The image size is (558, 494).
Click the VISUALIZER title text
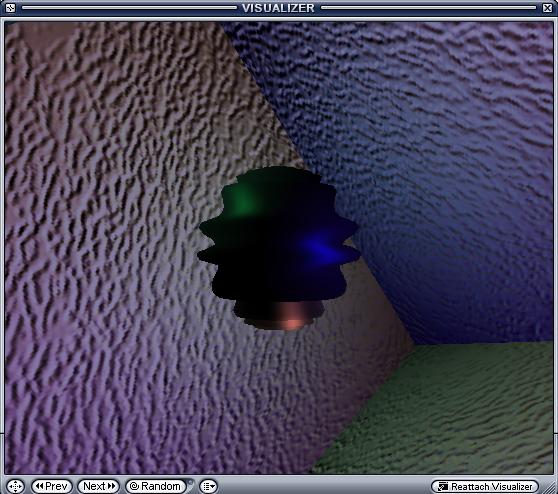(x=278, y=8)
